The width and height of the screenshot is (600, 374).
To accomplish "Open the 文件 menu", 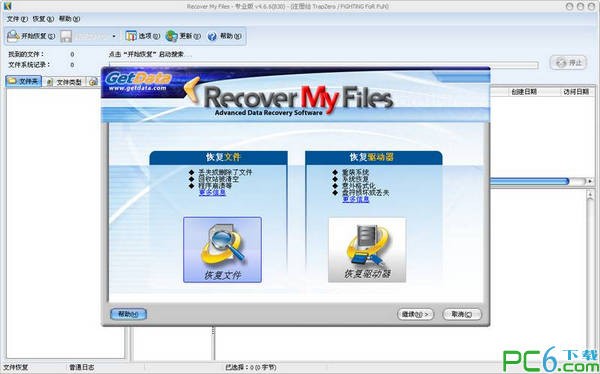I will [18, 19].
